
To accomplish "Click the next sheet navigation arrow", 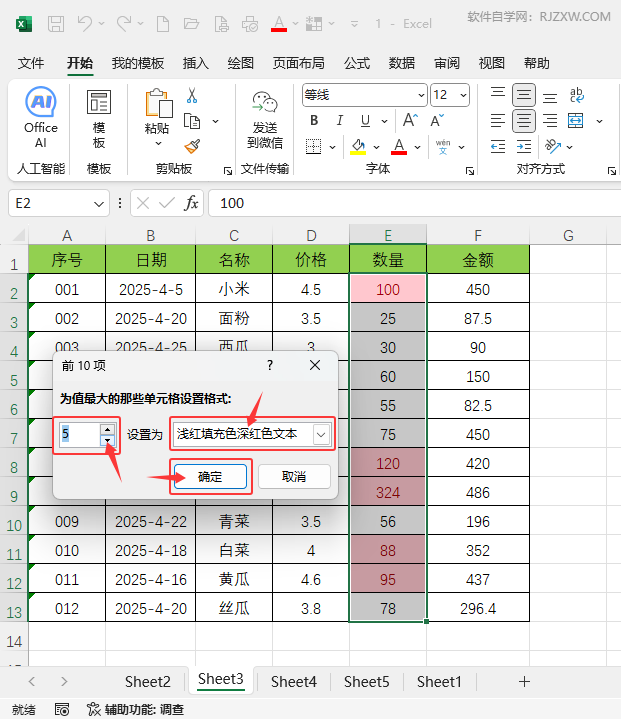I will [x=64, y=681].
